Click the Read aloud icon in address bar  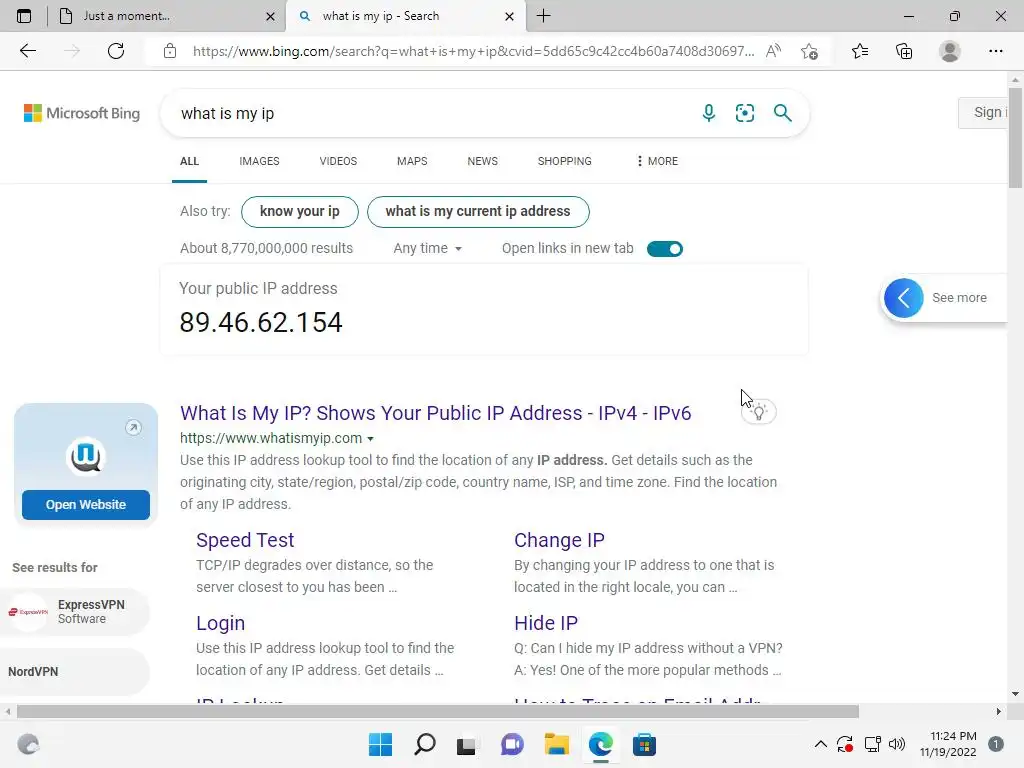tap(773, 51)
